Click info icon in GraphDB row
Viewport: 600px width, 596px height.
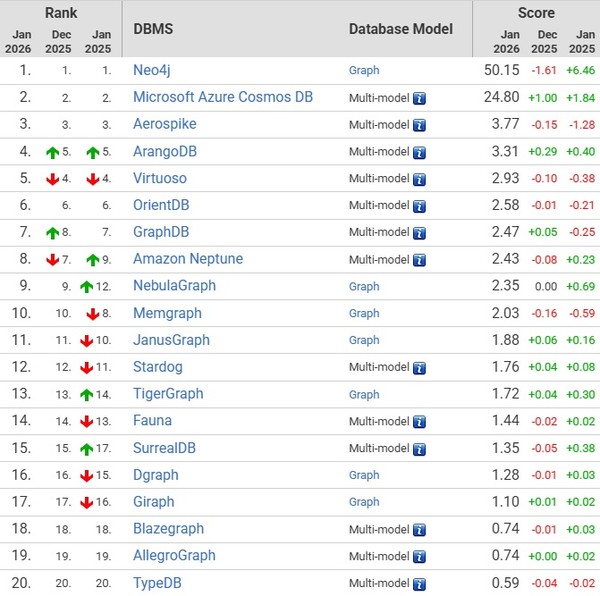tap(419, 233)
